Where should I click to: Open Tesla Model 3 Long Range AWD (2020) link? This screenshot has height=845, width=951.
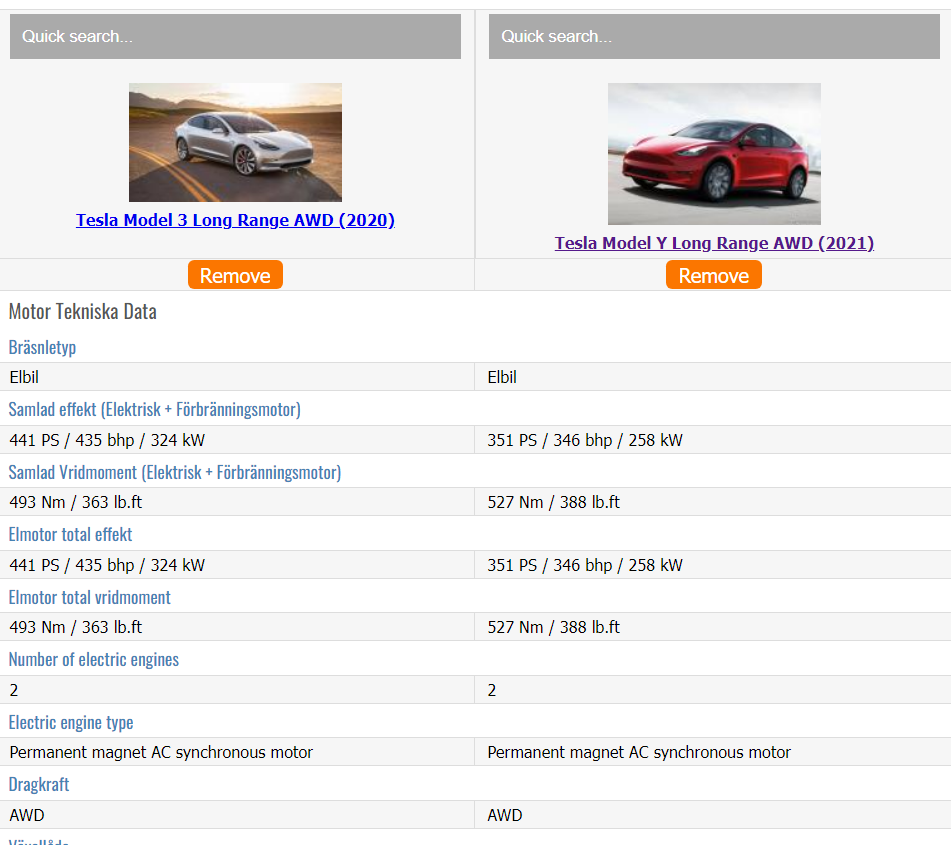235,220
